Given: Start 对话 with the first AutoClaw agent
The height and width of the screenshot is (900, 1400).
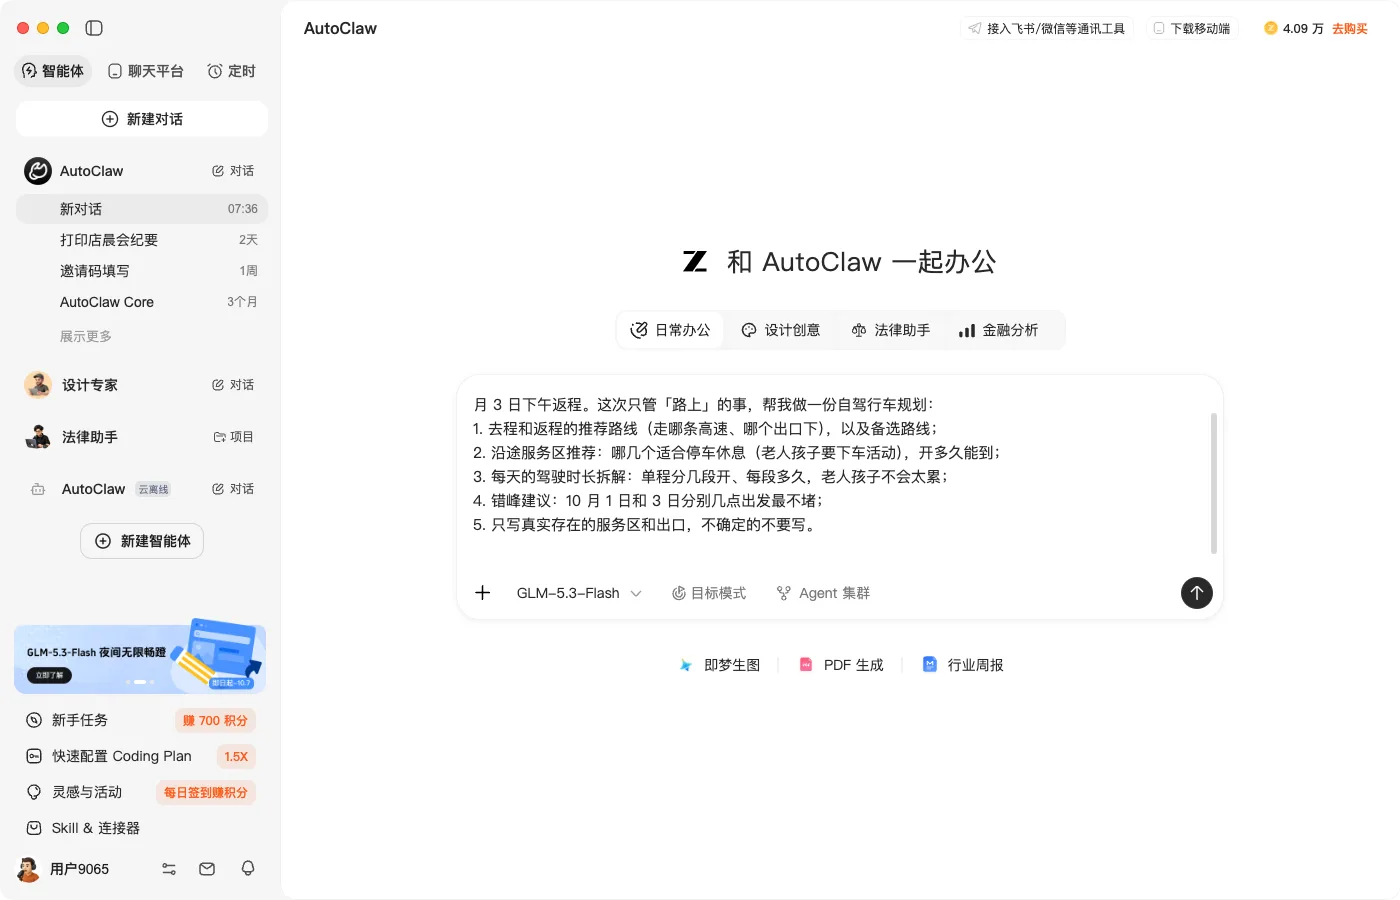Looking at the screenshot, I should pos(233,171).
